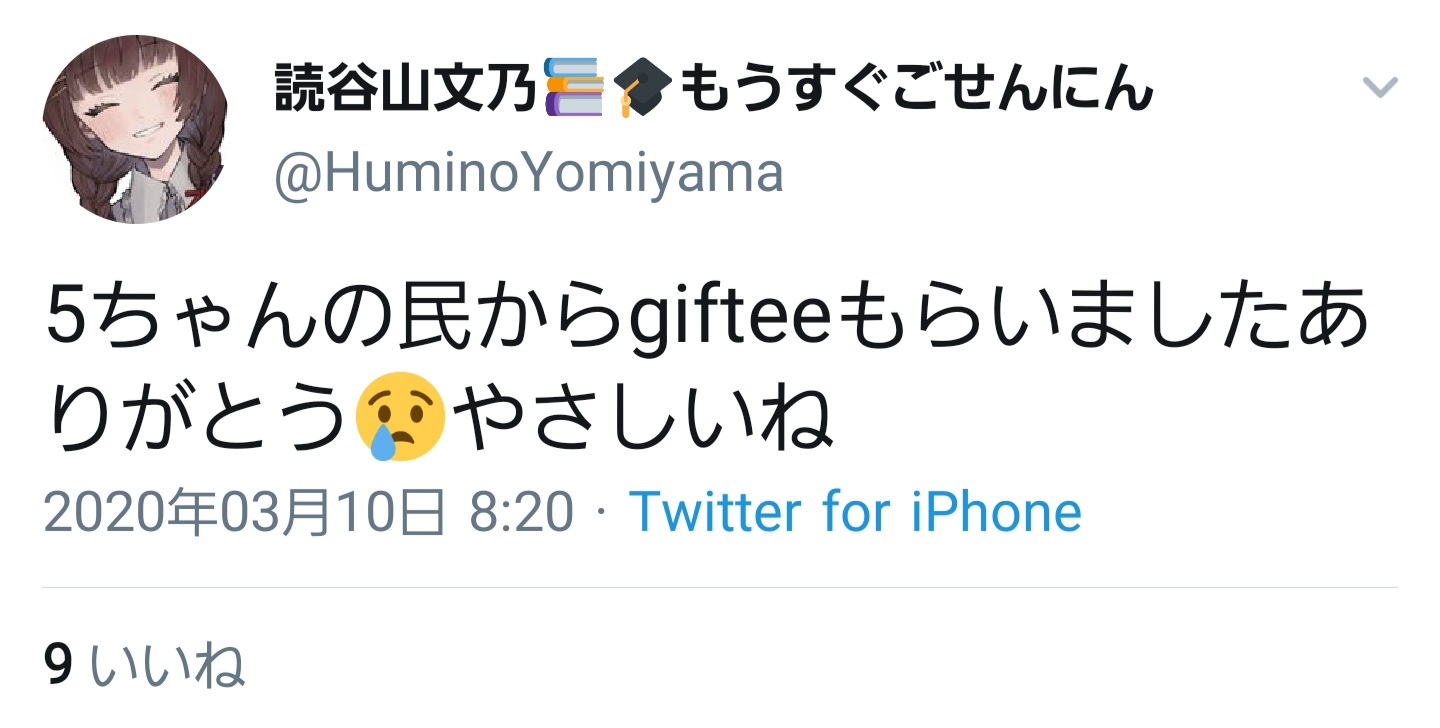This screenshot has width=1440, height=728.
Task: Click the もうすぐごせんにん part of the name
Action: click(x=915, y=92)
